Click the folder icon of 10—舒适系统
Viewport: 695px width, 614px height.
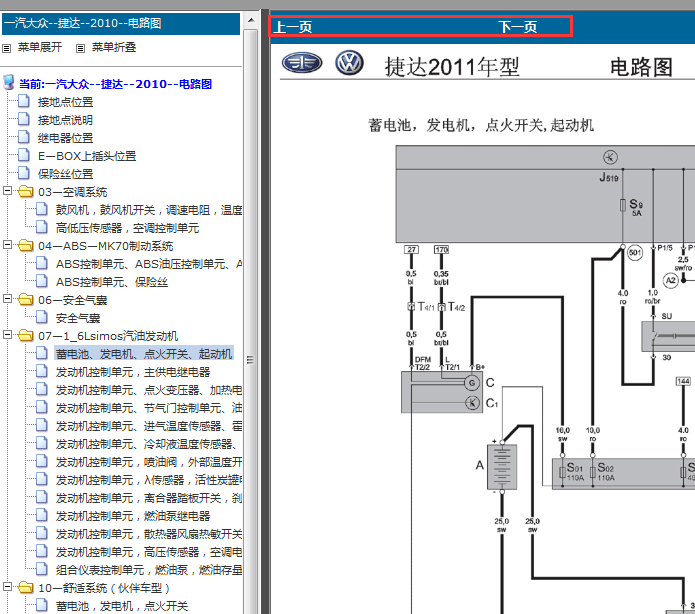pyautogui.click(x=26, y=587)
